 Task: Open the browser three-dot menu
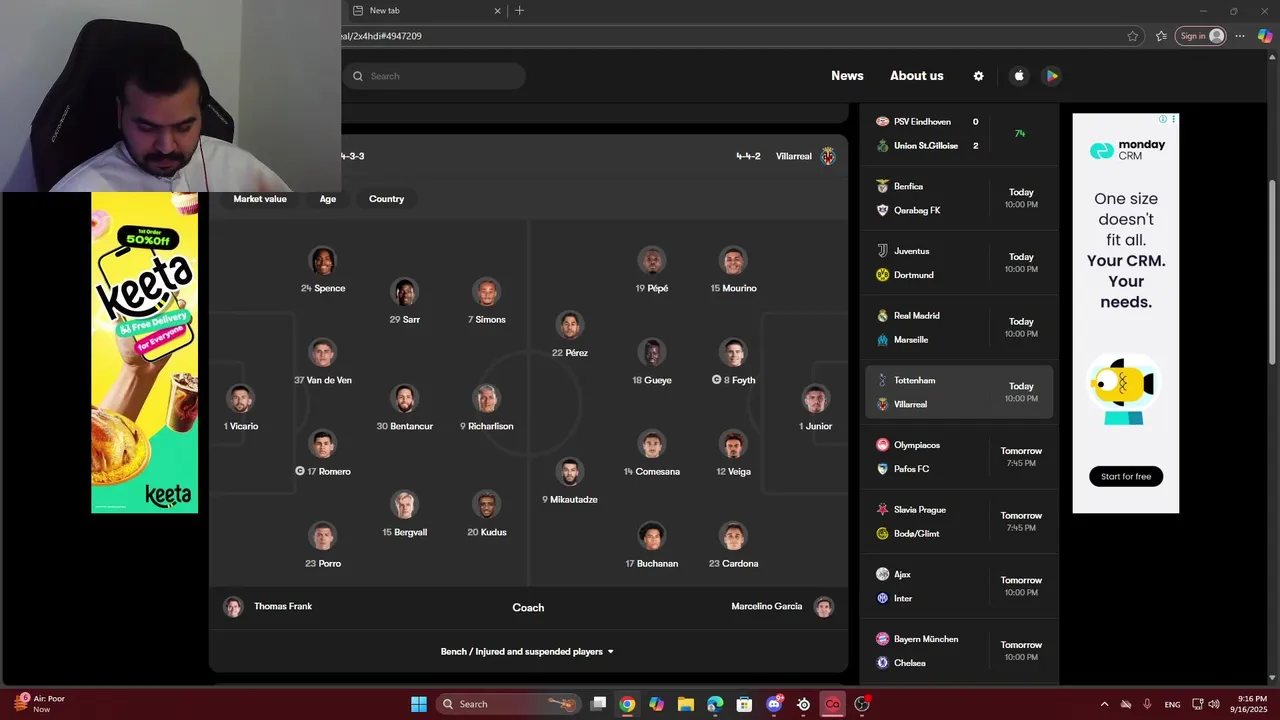(x=1240, y=36)
